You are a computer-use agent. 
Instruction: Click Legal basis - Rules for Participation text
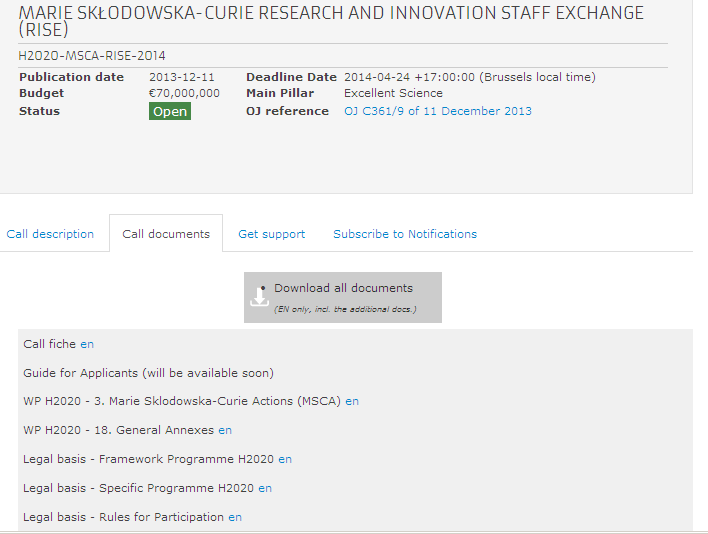pos(123,517)
